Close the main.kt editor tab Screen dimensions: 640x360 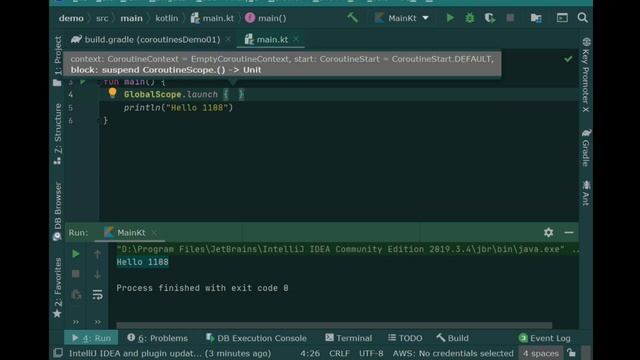tap(296, 39)
